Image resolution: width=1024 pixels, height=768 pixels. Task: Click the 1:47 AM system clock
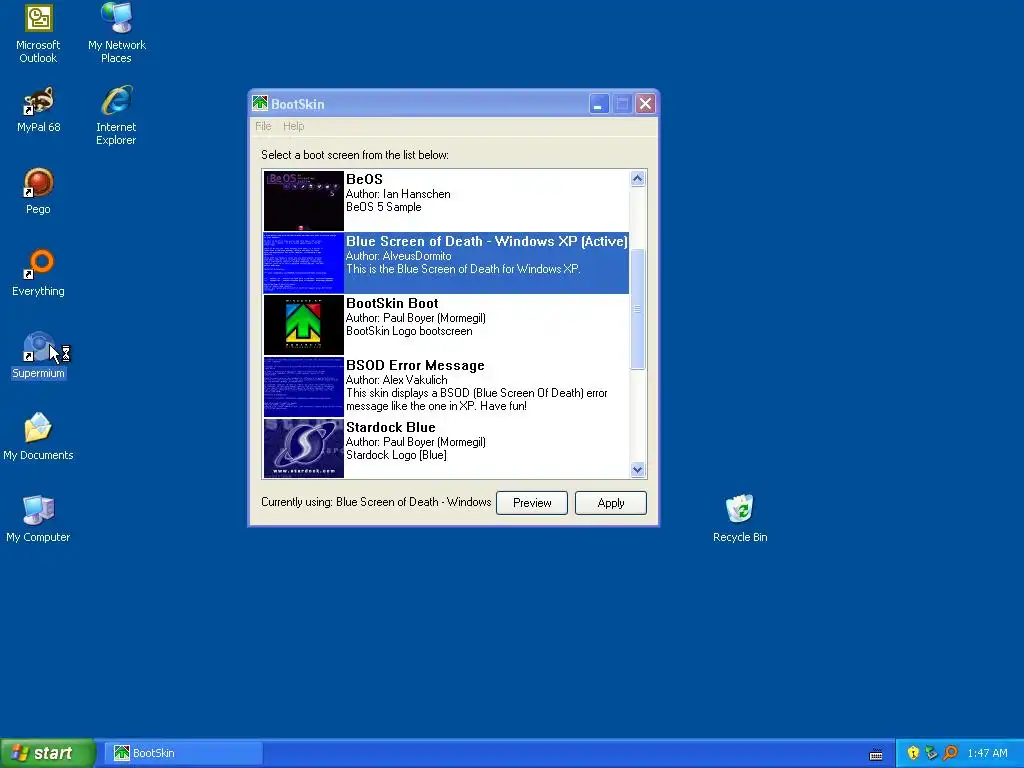(987, 753)
